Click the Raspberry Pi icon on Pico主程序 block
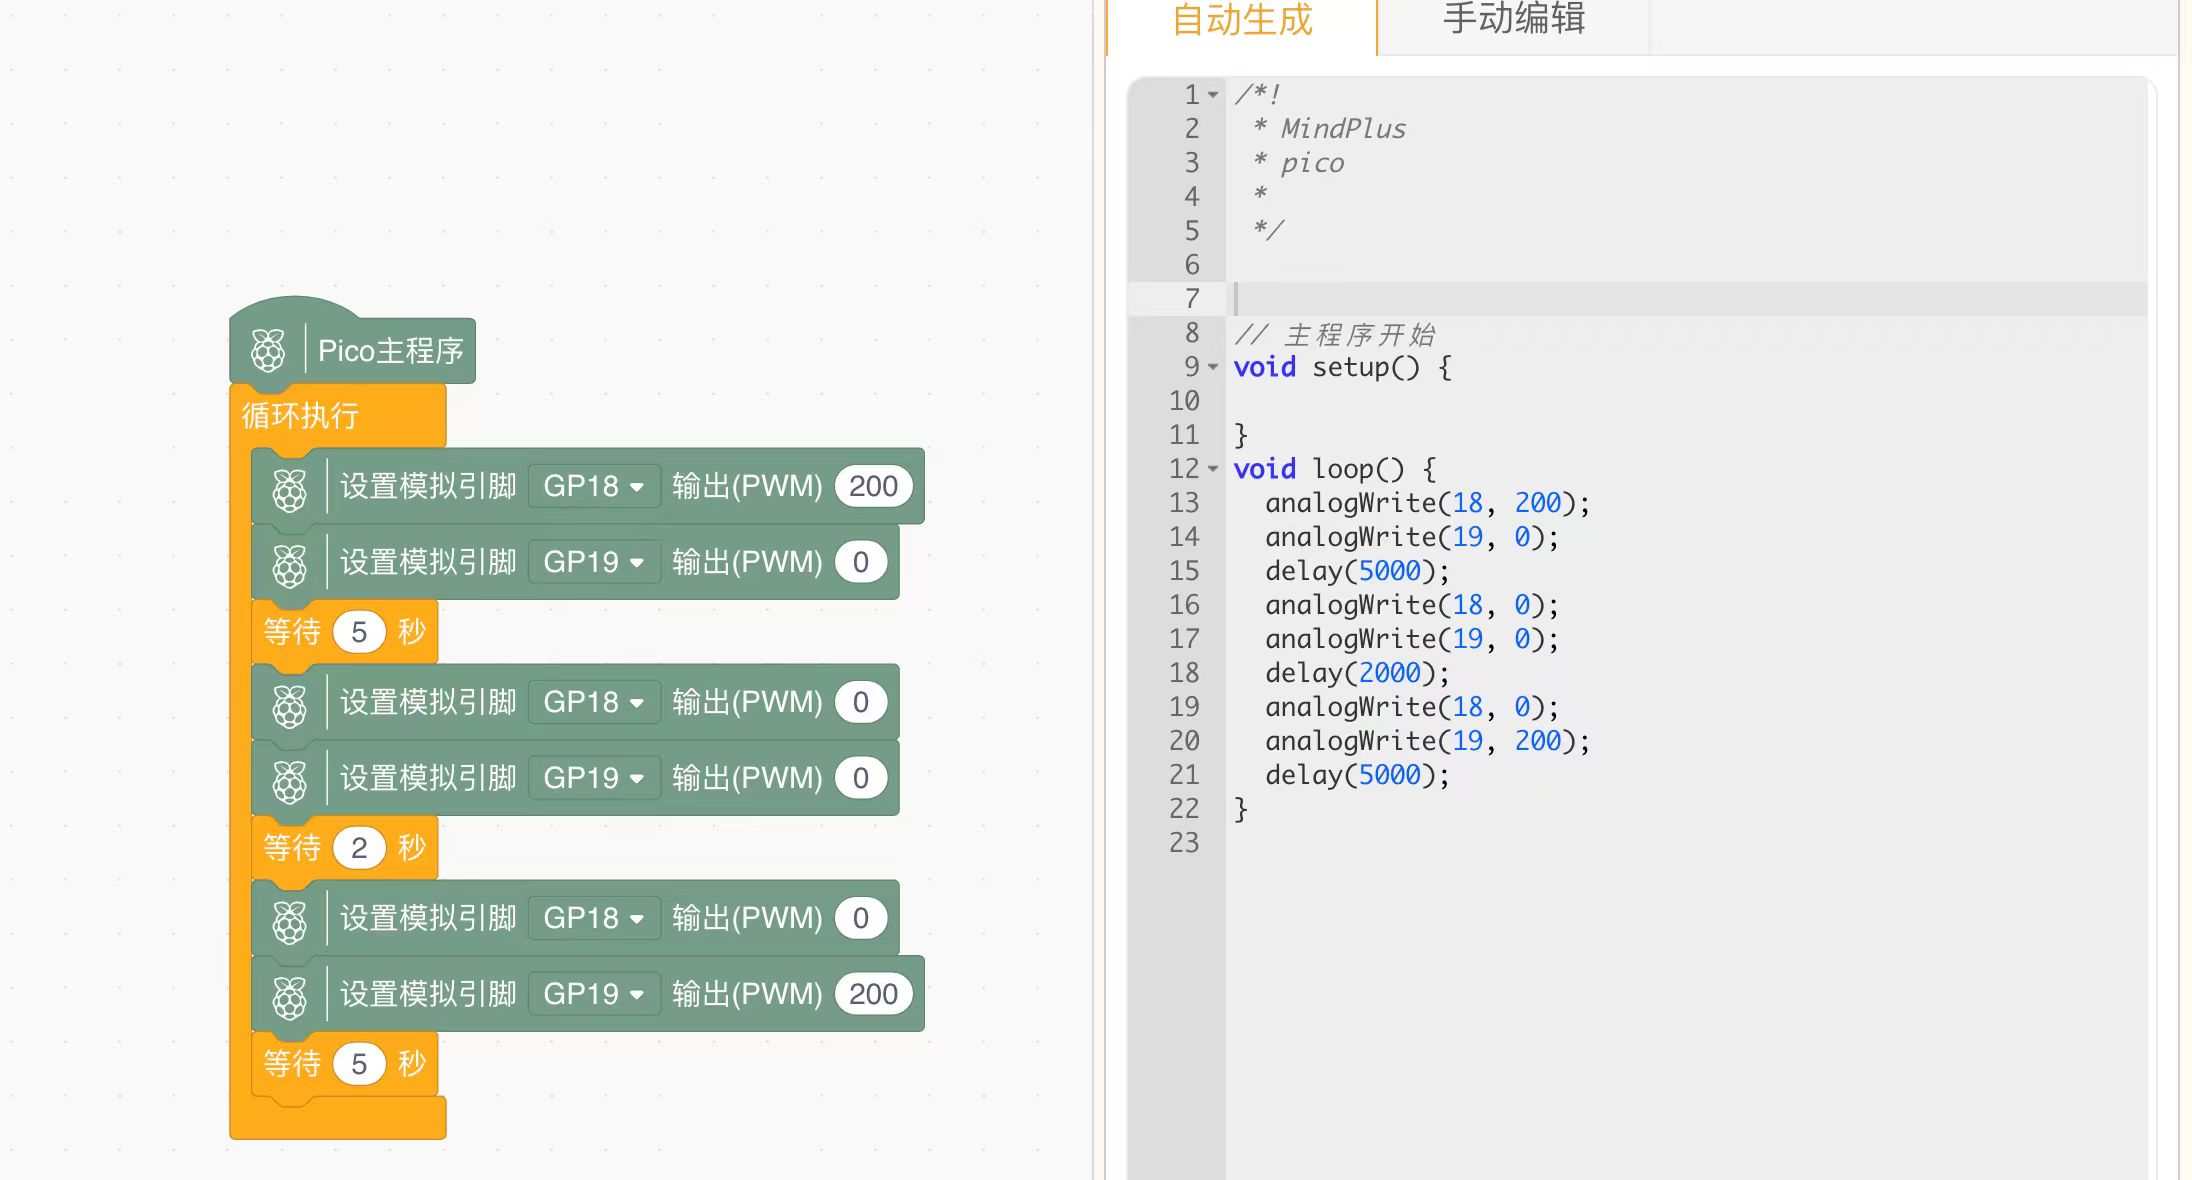The height and width of the screenshot is (1180, 2192). pyautogui.click(x=267, y=351)
